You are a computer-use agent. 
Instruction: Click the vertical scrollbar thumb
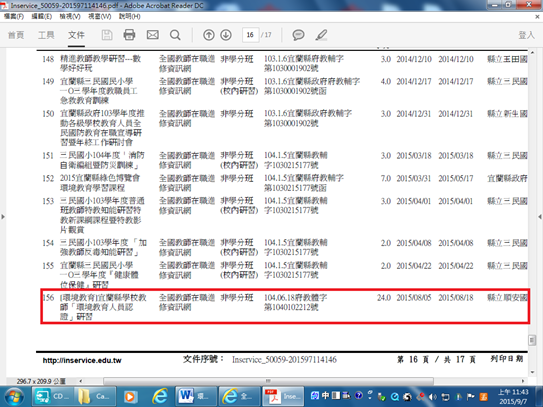click(x=532, y=340)
